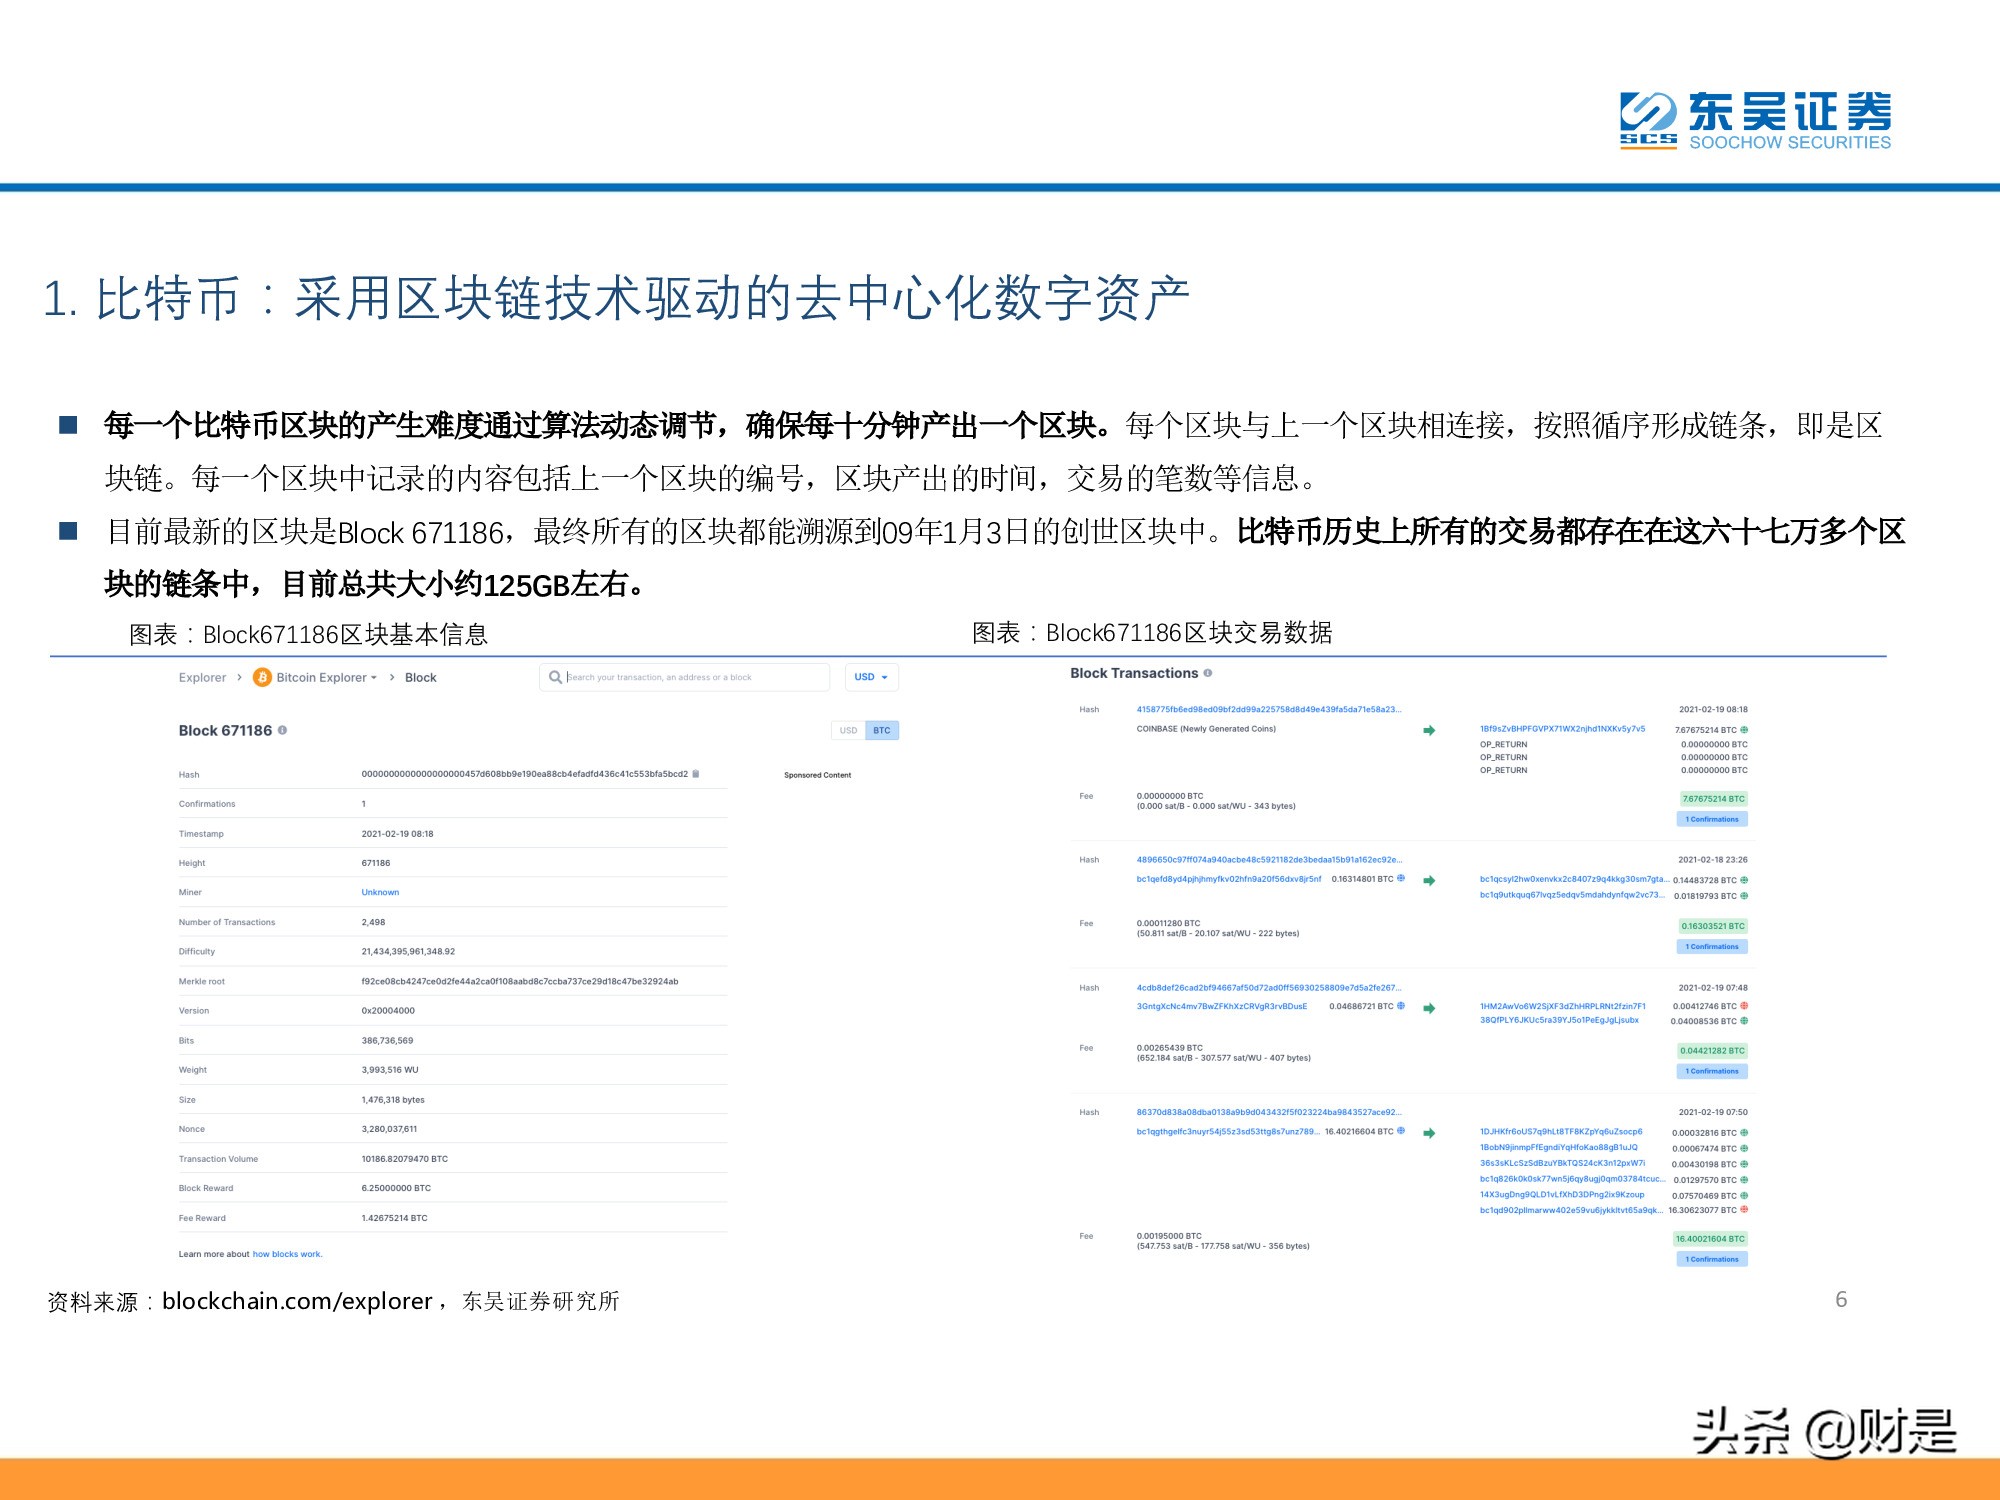This screenshot has height=1500, width=2000.
Task: Click the Bitcoin logo in the breadcrumb
Action: pyautogui.click(x=262, y=677)
